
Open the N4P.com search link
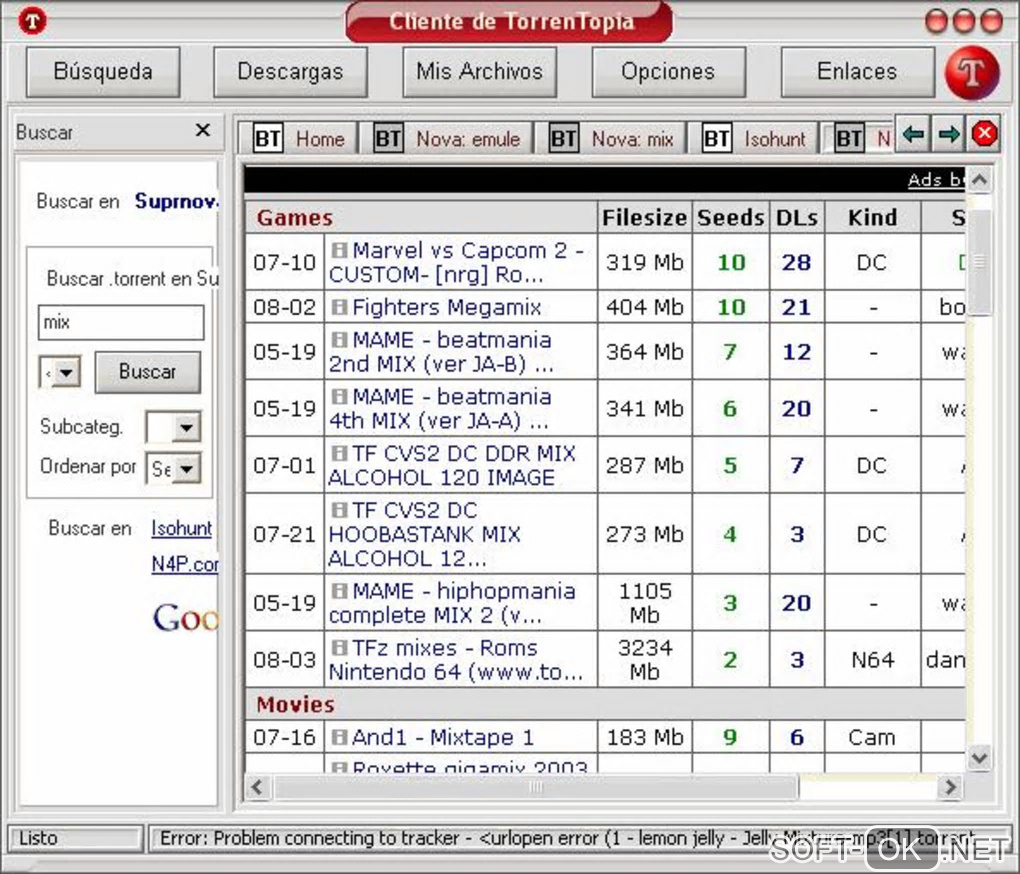(x=185, y=564)
